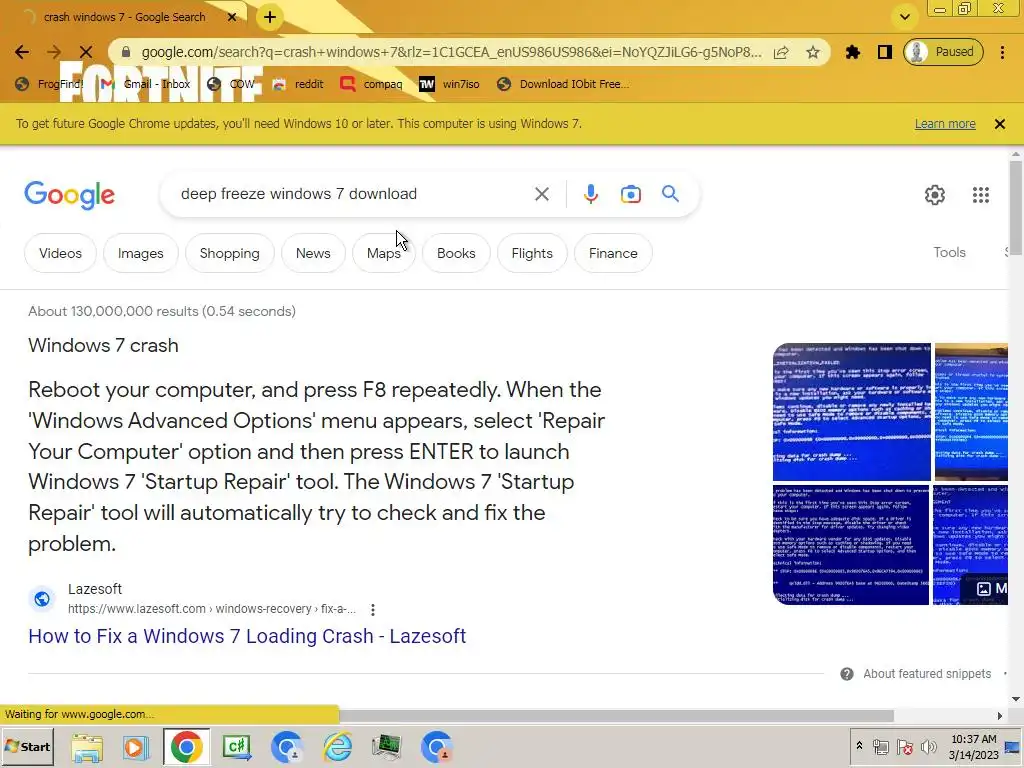Screen dimensions: 1024x768
Task: Open the taskbar clock showing 10:37 AM
Action: click(974, 747)
